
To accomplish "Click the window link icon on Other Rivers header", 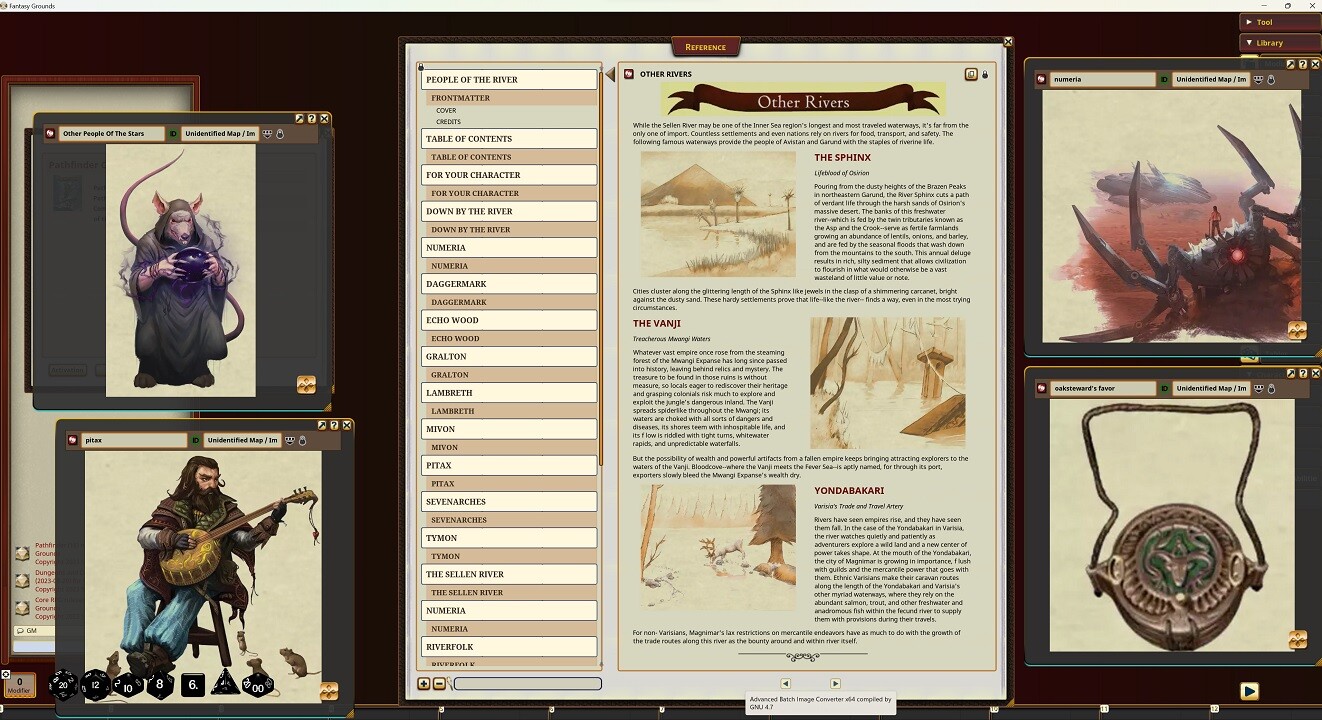I will click(971, 74).
